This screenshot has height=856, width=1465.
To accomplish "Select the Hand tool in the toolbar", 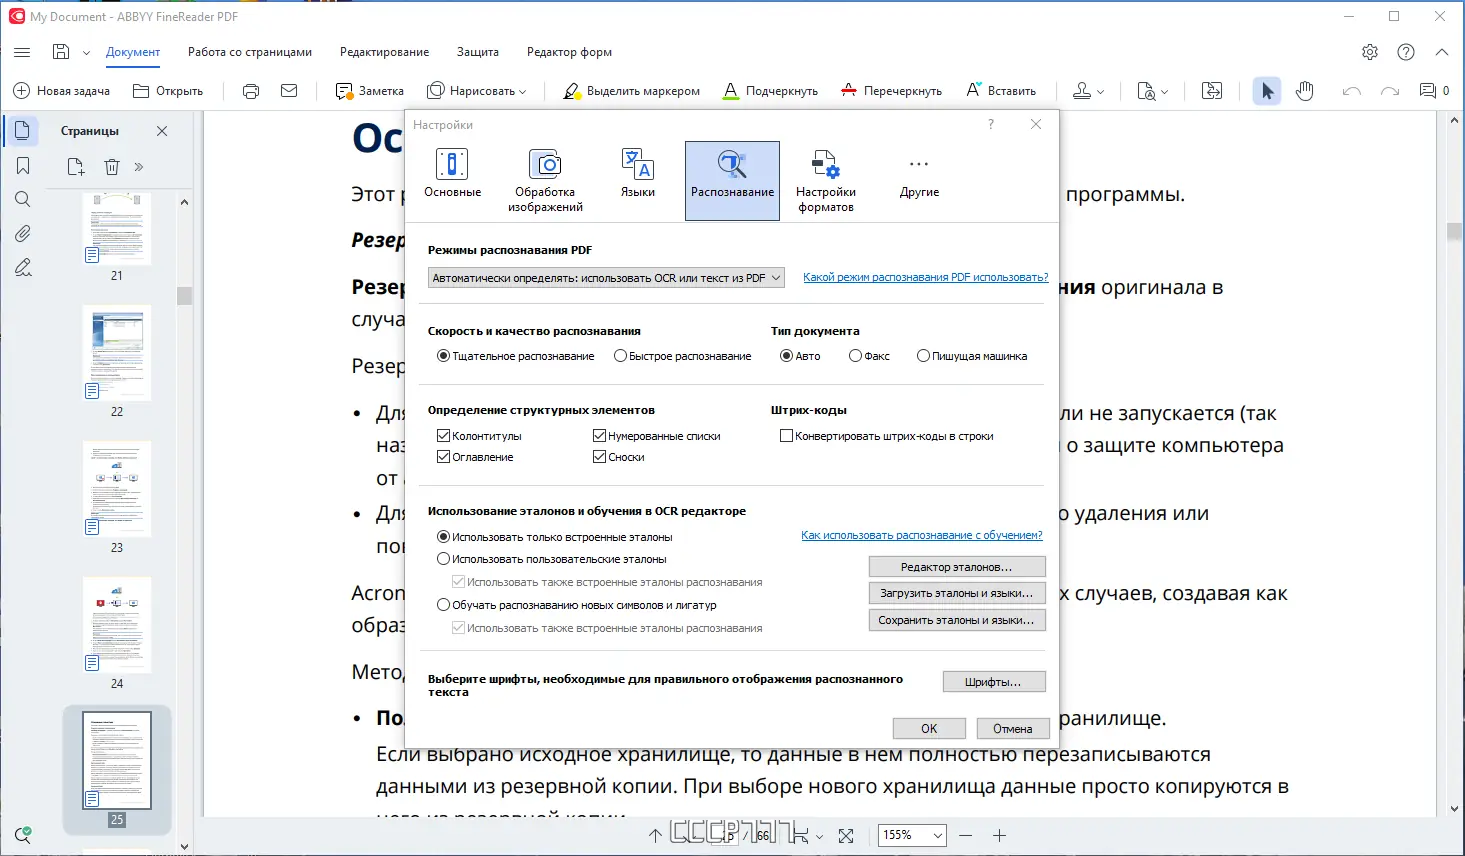I will [x=1304, y=90].
